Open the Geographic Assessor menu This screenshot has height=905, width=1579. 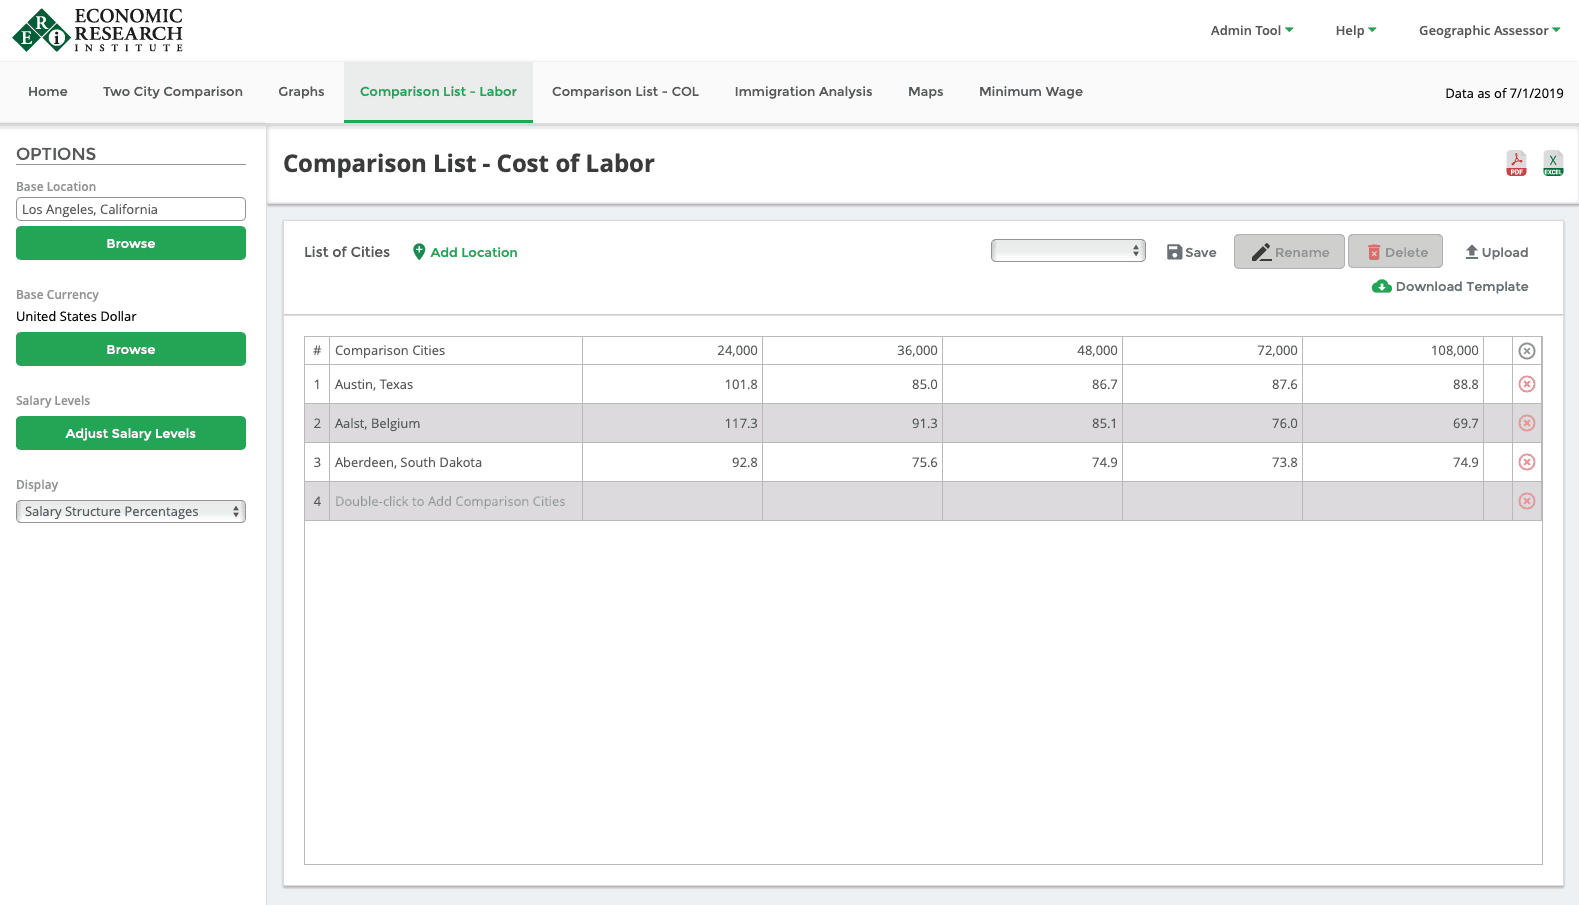1489,31
